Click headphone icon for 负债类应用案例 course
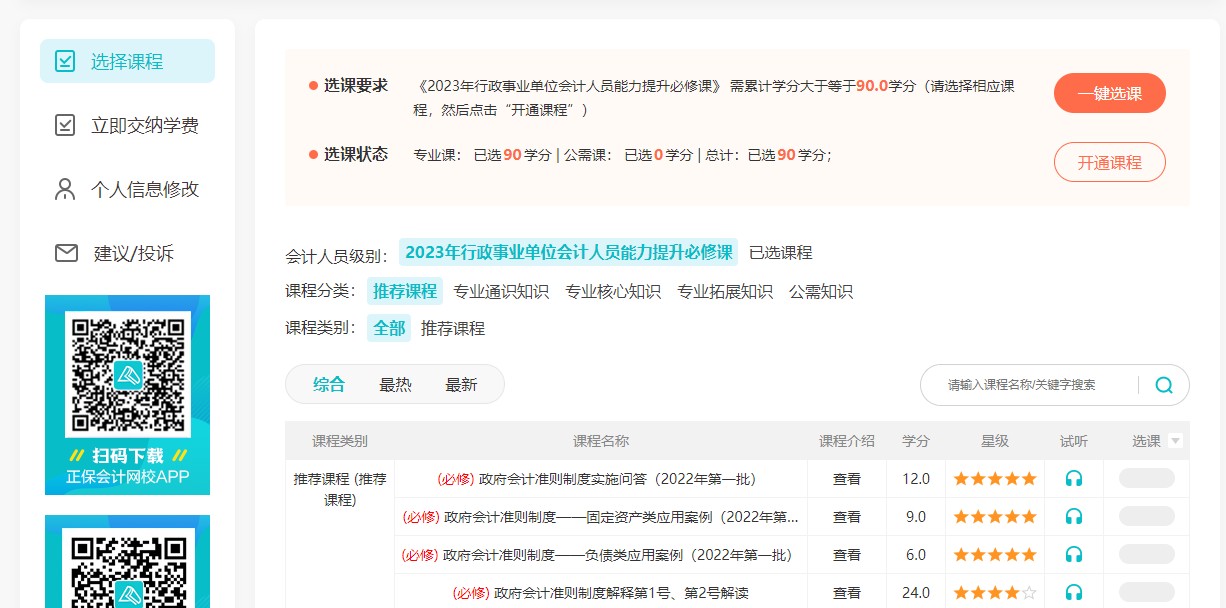This screenshot has width=1226, height=608. (x=1074, y=555)
